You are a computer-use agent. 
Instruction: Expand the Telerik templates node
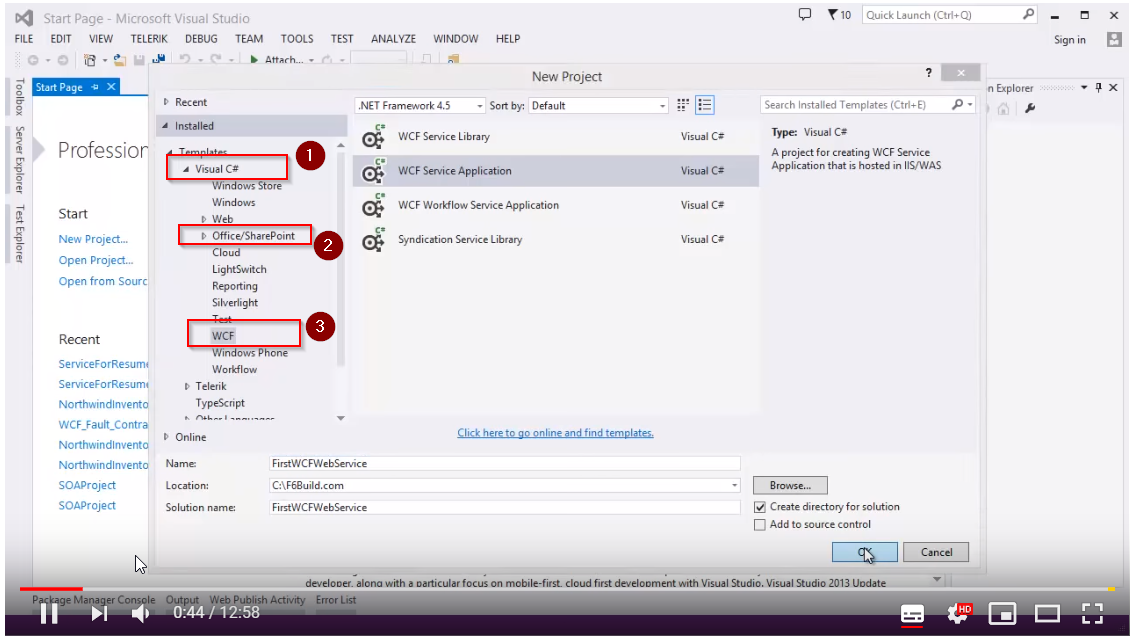coord(187,387)
